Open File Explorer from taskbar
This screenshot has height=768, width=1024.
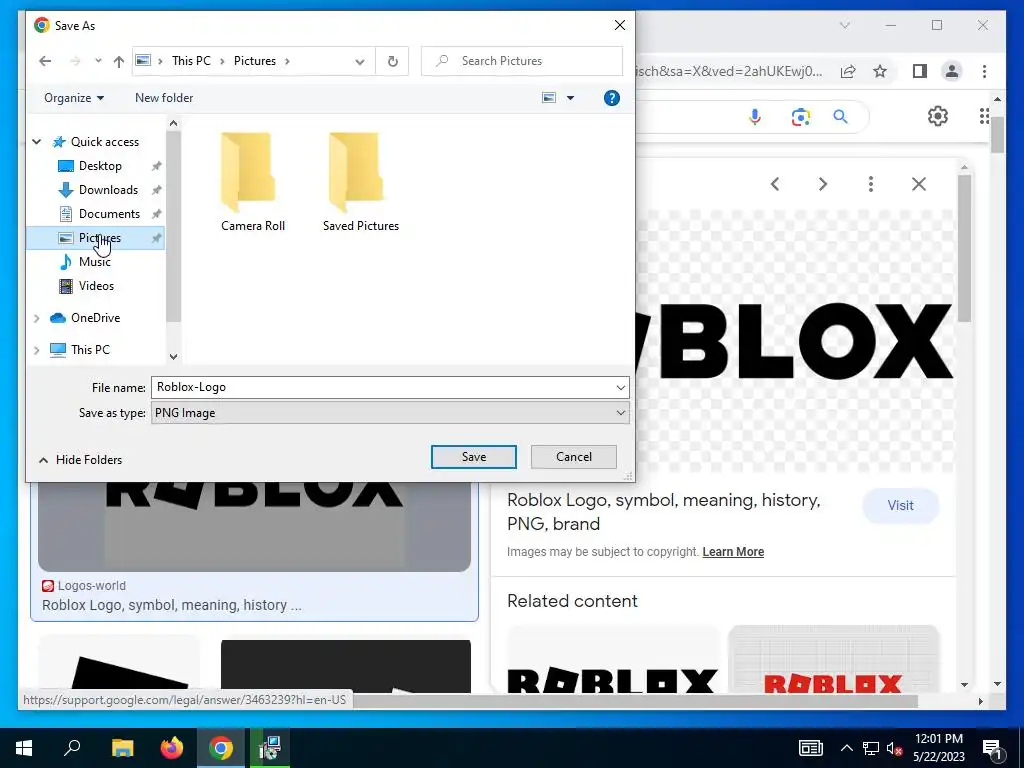point(122,748)
